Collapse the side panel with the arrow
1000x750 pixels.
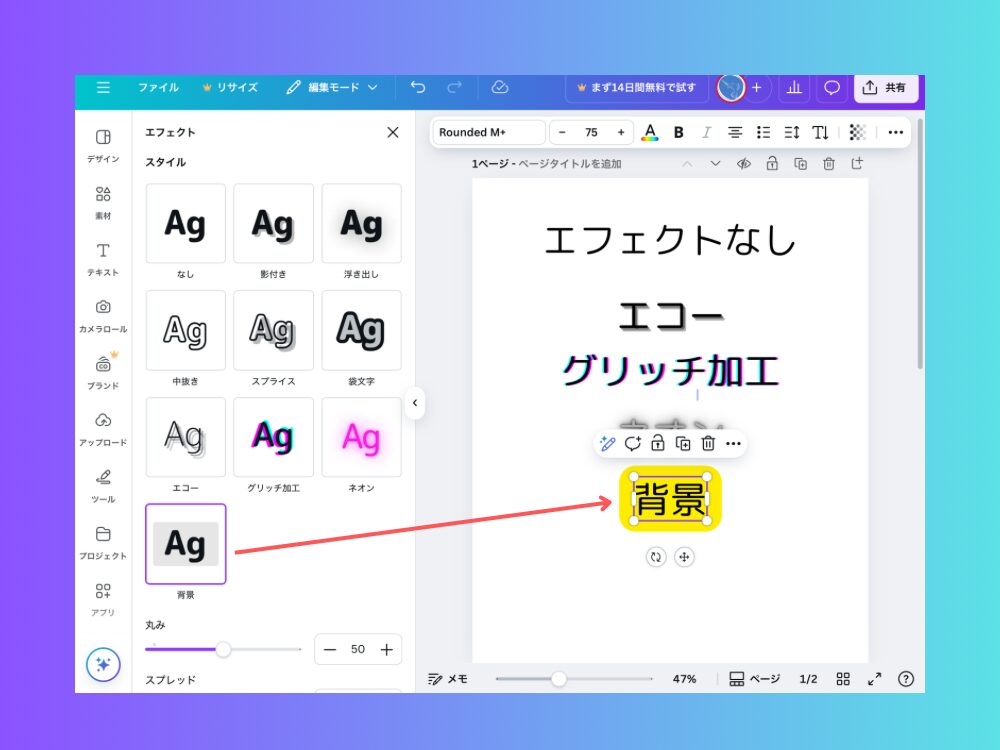(x=415, y=403)
